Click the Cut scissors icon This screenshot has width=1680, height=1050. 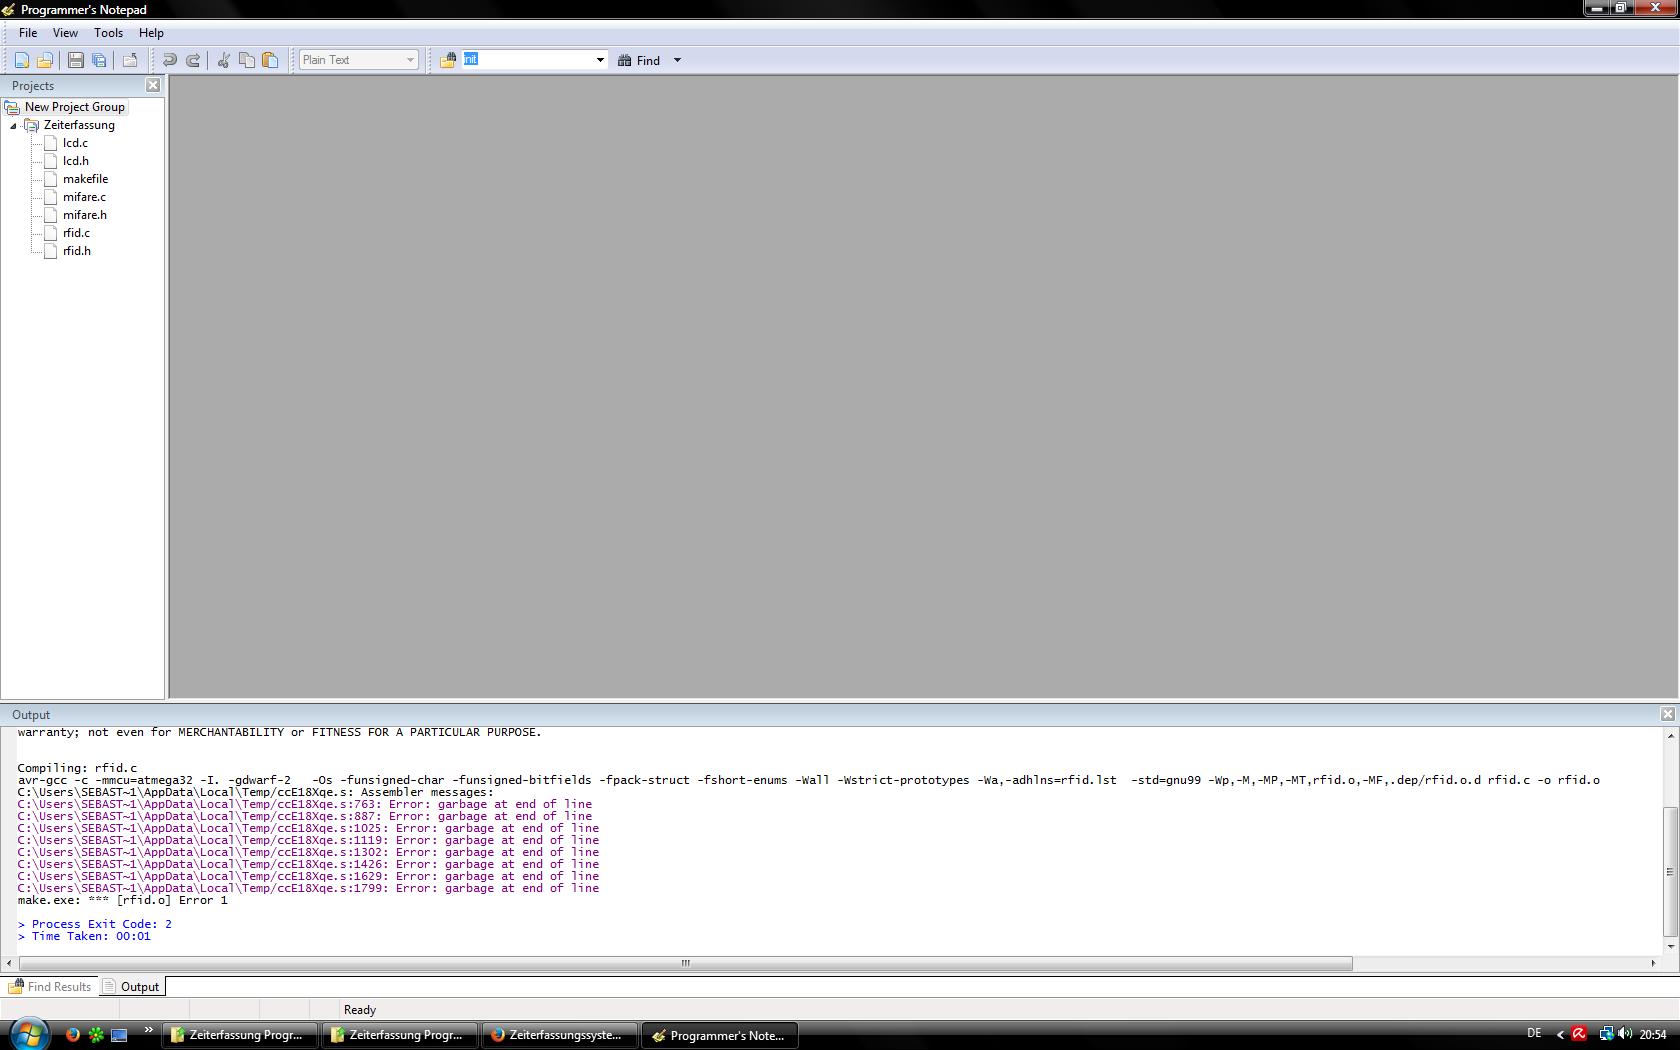[x=223, y=60]
